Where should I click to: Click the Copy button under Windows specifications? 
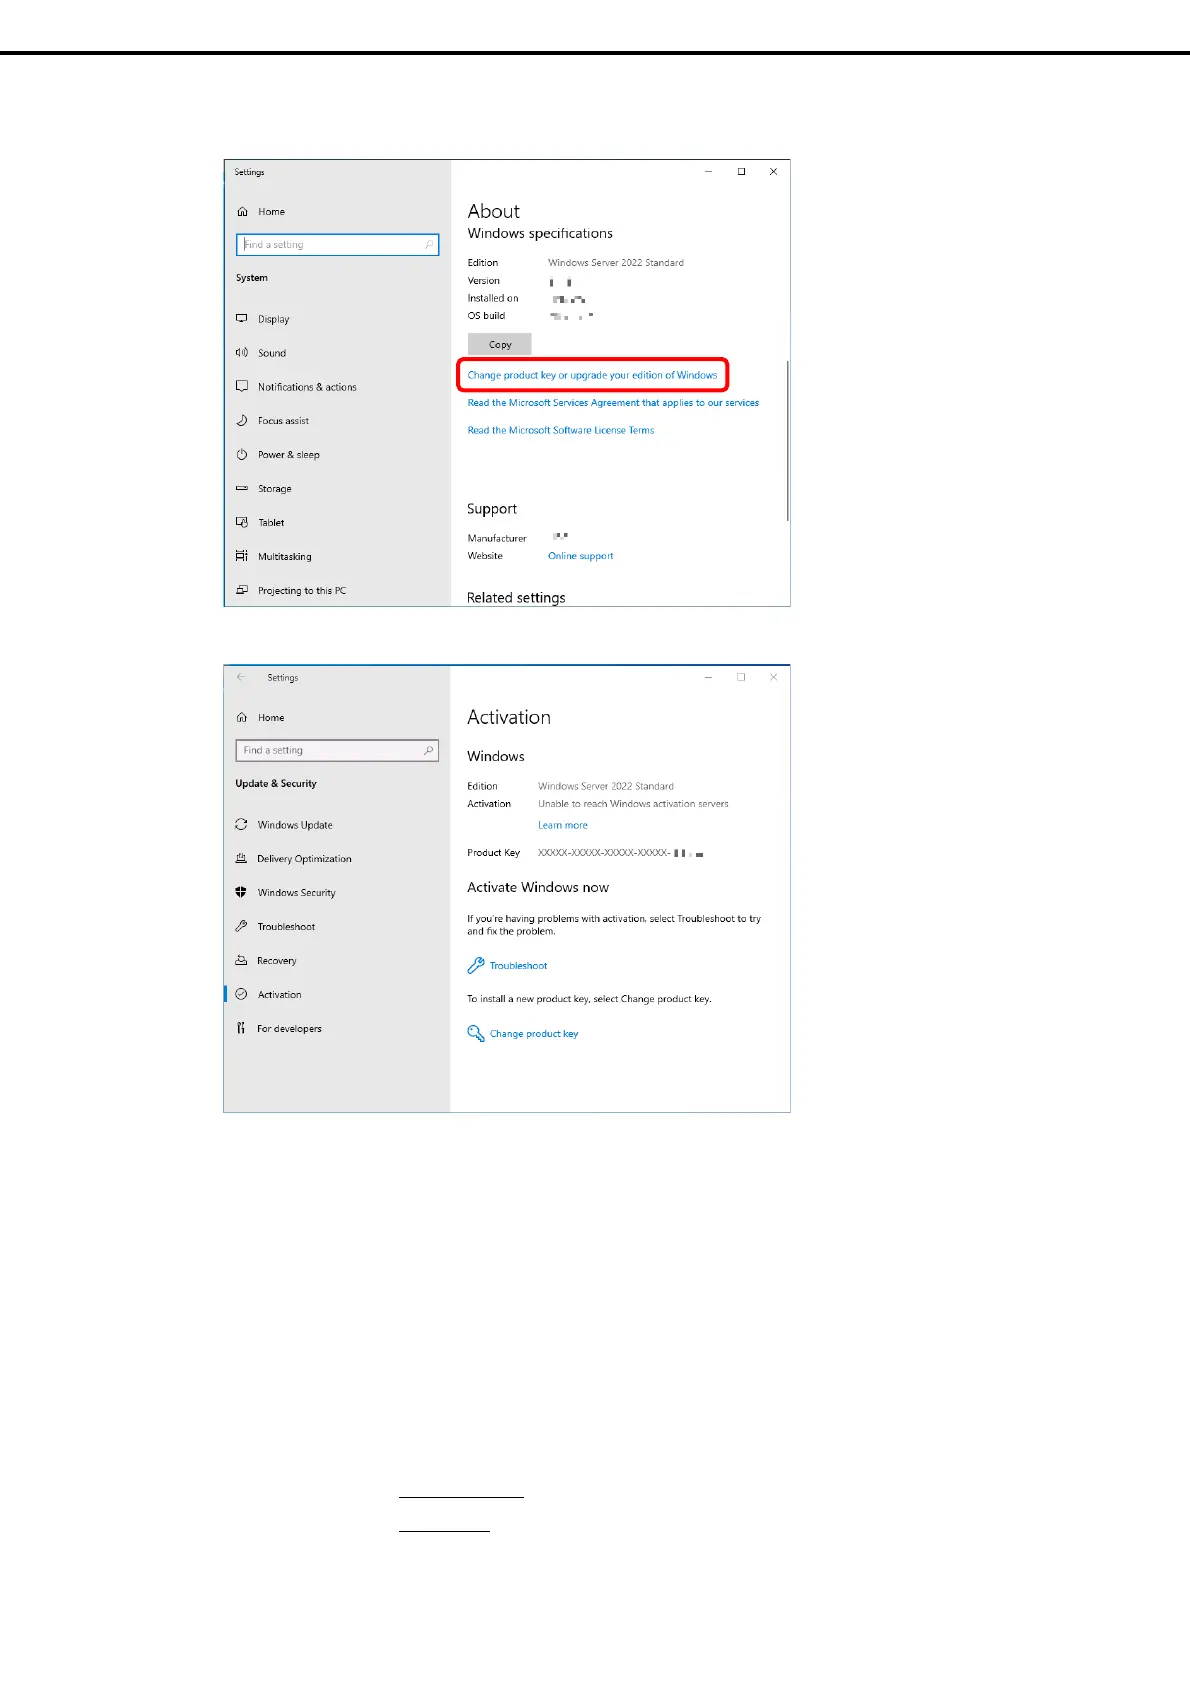click(x=500, y=344)
